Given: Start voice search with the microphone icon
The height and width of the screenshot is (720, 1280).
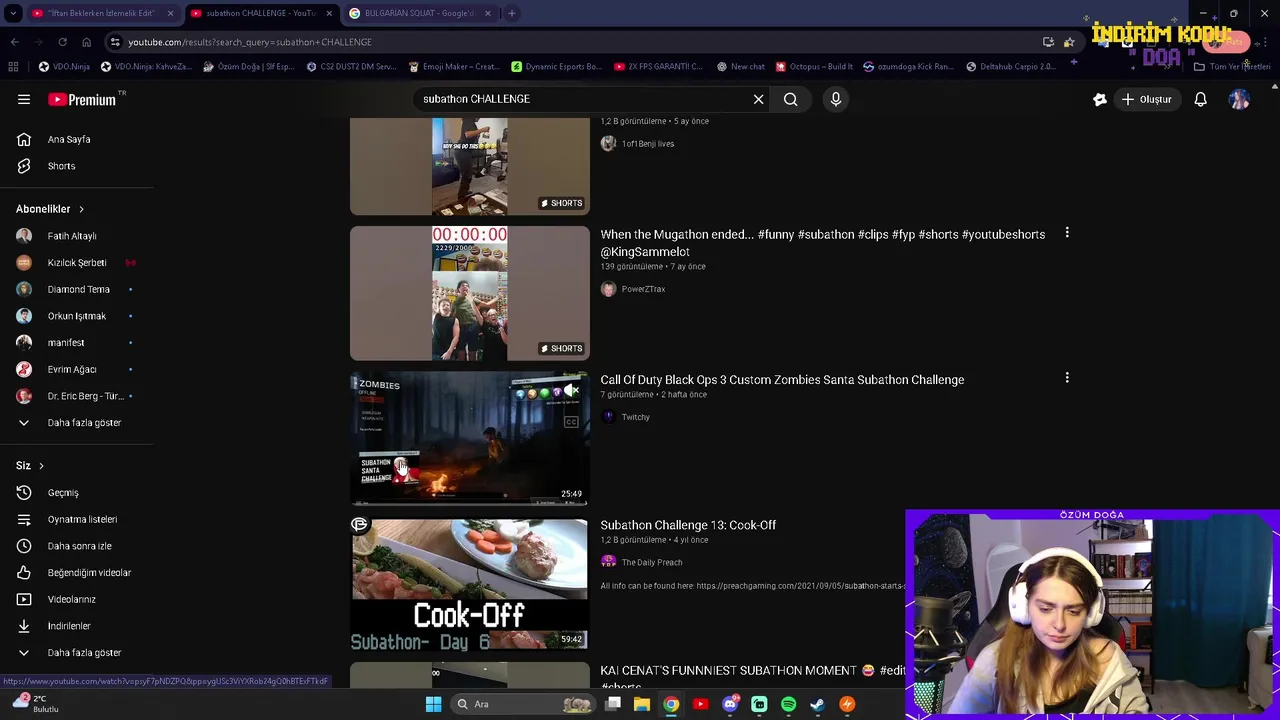Looking at the screenshot, I should [836, 99].
